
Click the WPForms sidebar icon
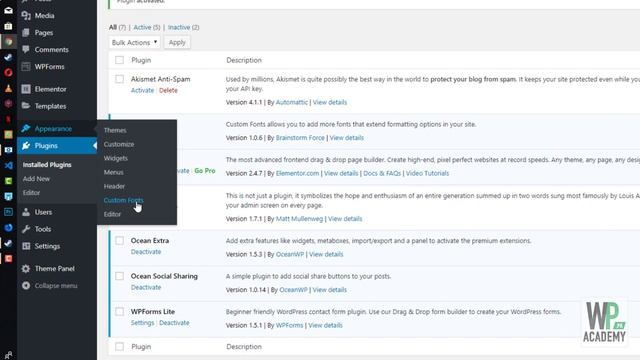tap(26, 66)
